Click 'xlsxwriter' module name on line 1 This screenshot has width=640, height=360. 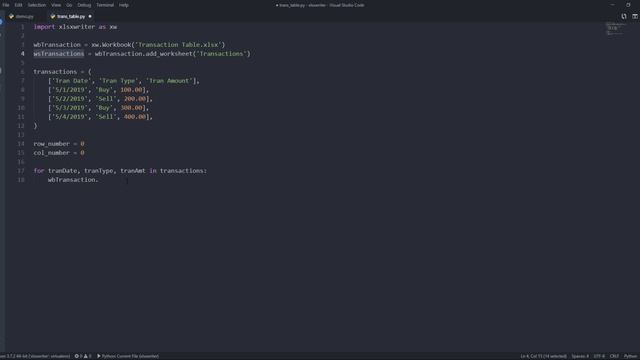(77, 27)
